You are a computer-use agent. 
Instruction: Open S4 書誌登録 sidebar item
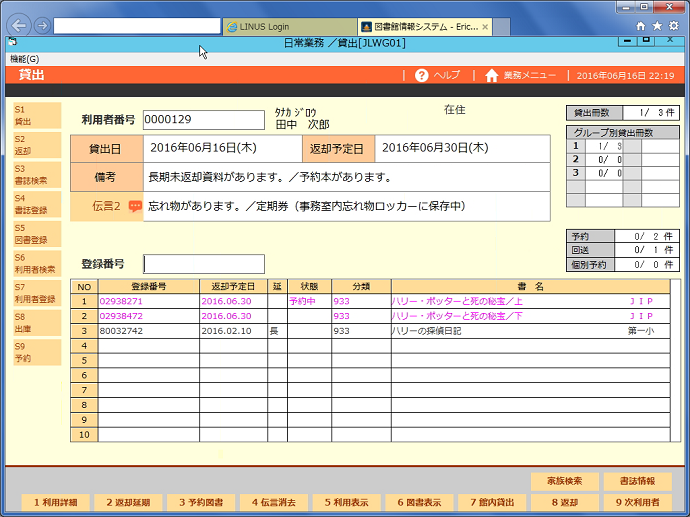(x=37, y=204)
